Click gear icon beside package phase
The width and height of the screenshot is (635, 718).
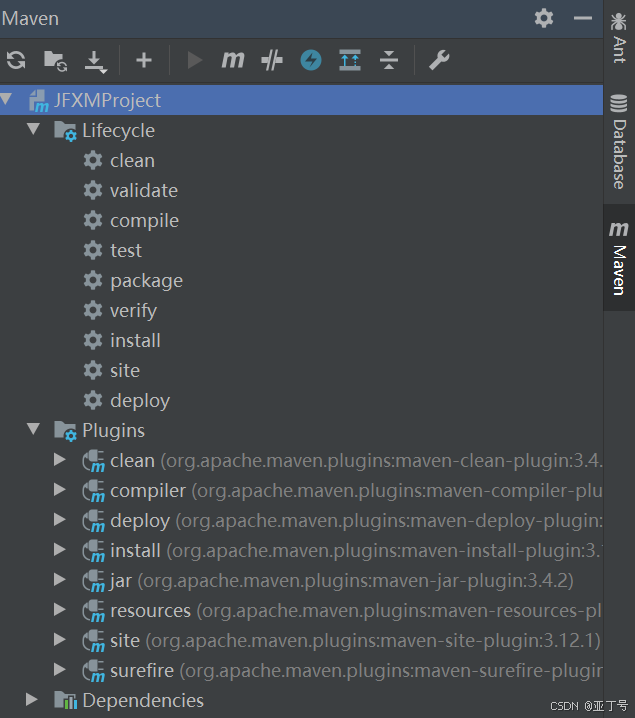pos(93,280)
